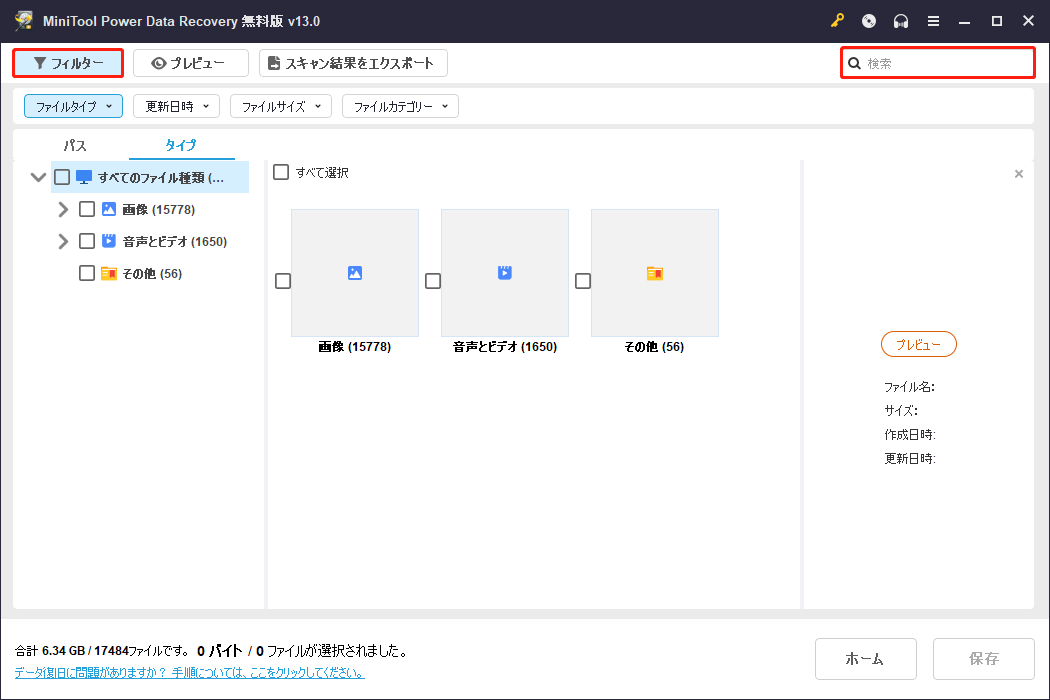Open the bootable media disc icon
The height and width of the screenshot is (700, 1050).
[869, 21]
